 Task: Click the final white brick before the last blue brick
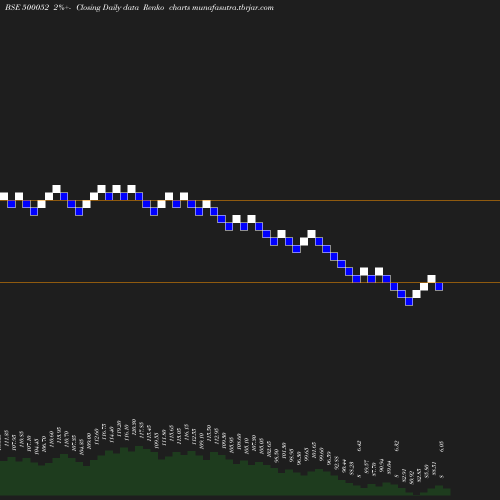431,279
